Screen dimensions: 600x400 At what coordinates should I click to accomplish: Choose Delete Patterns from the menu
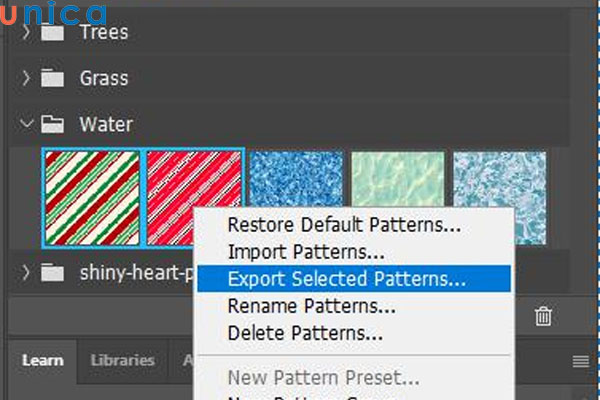click(305, 332)
